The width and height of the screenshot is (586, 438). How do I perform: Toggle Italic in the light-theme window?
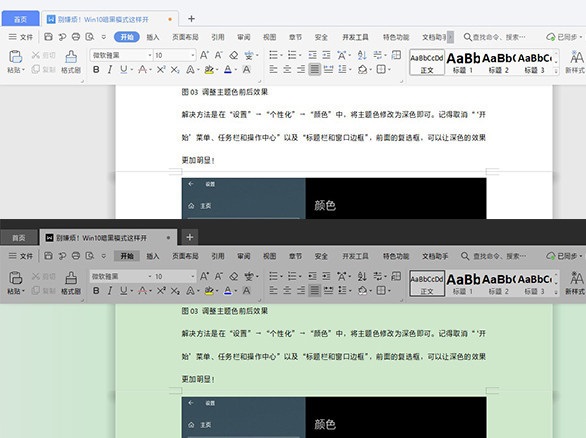coord(110,70)
